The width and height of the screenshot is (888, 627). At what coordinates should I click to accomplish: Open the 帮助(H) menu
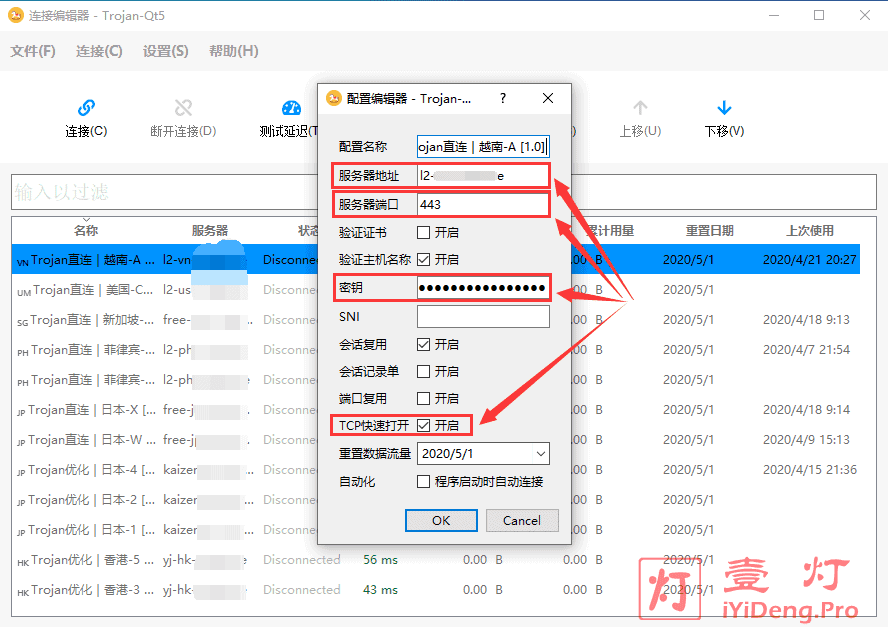click(x=233, y=51)
